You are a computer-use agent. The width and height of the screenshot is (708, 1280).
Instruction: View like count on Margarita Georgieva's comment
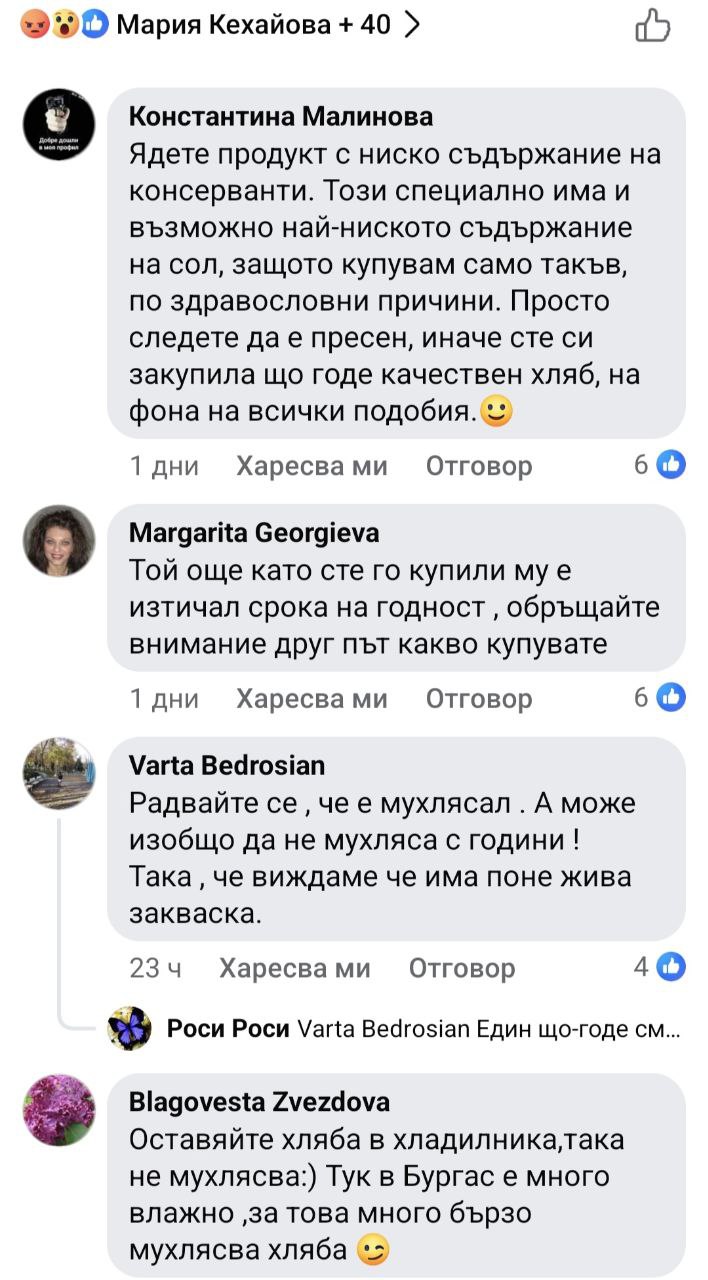659,698
